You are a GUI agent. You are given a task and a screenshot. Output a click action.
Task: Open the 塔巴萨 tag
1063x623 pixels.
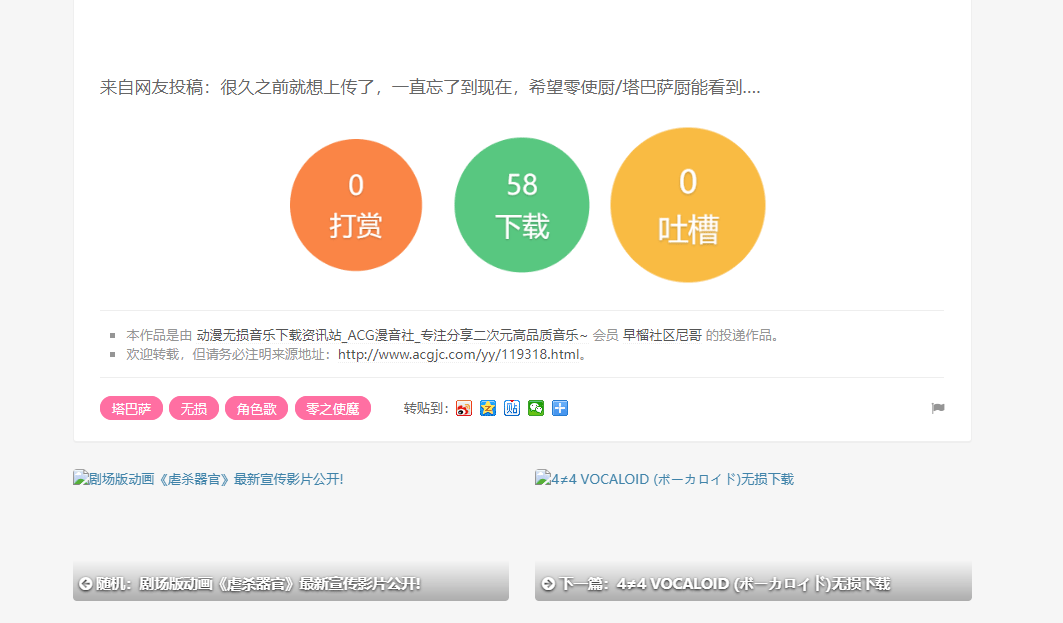(131, 408)
